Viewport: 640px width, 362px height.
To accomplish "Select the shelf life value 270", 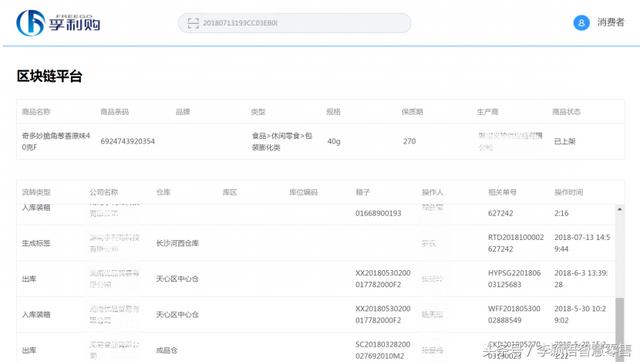I will pos(409,141).
